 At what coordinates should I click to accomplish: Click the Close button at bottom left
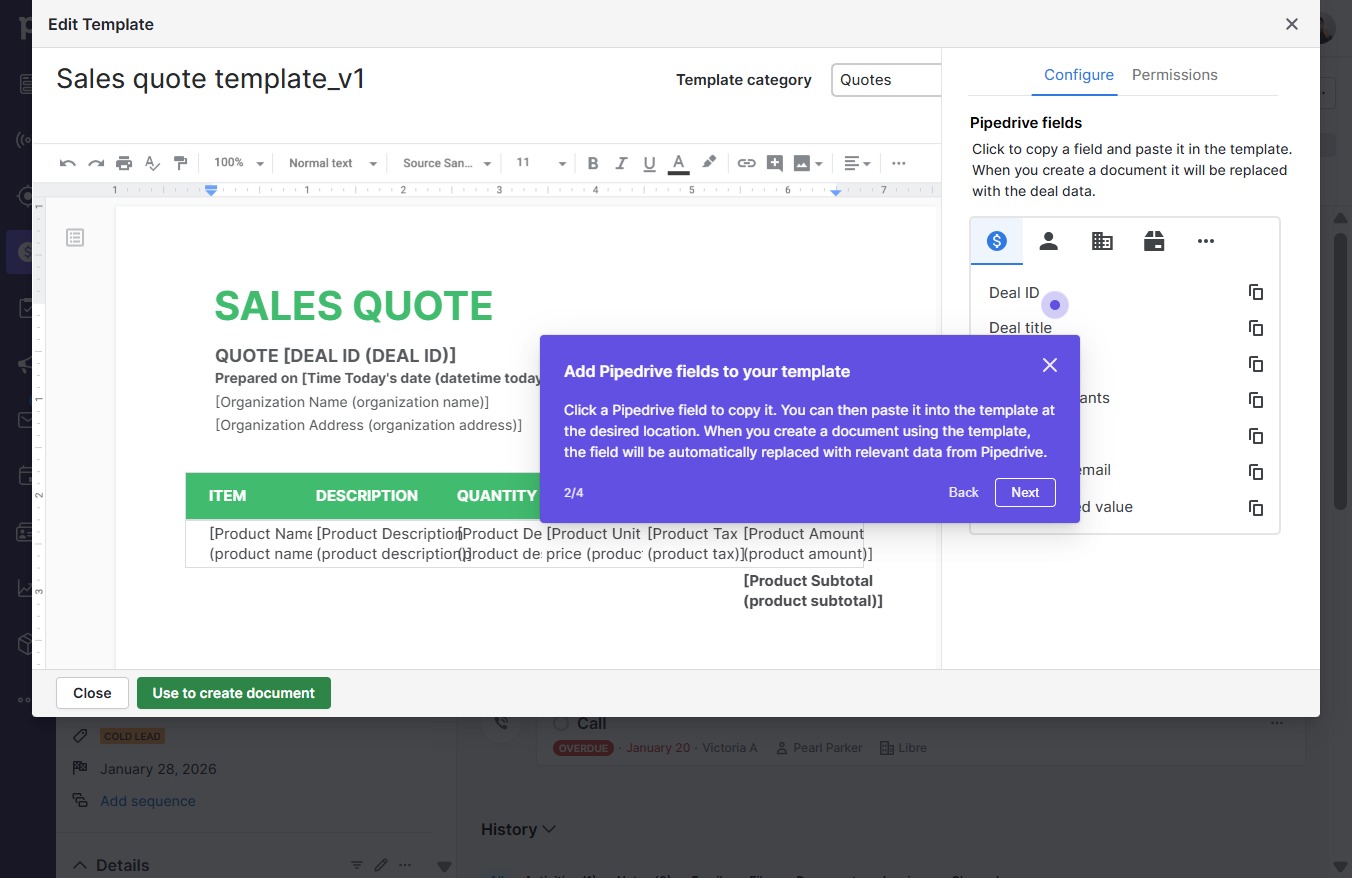(x=92, y=693)
